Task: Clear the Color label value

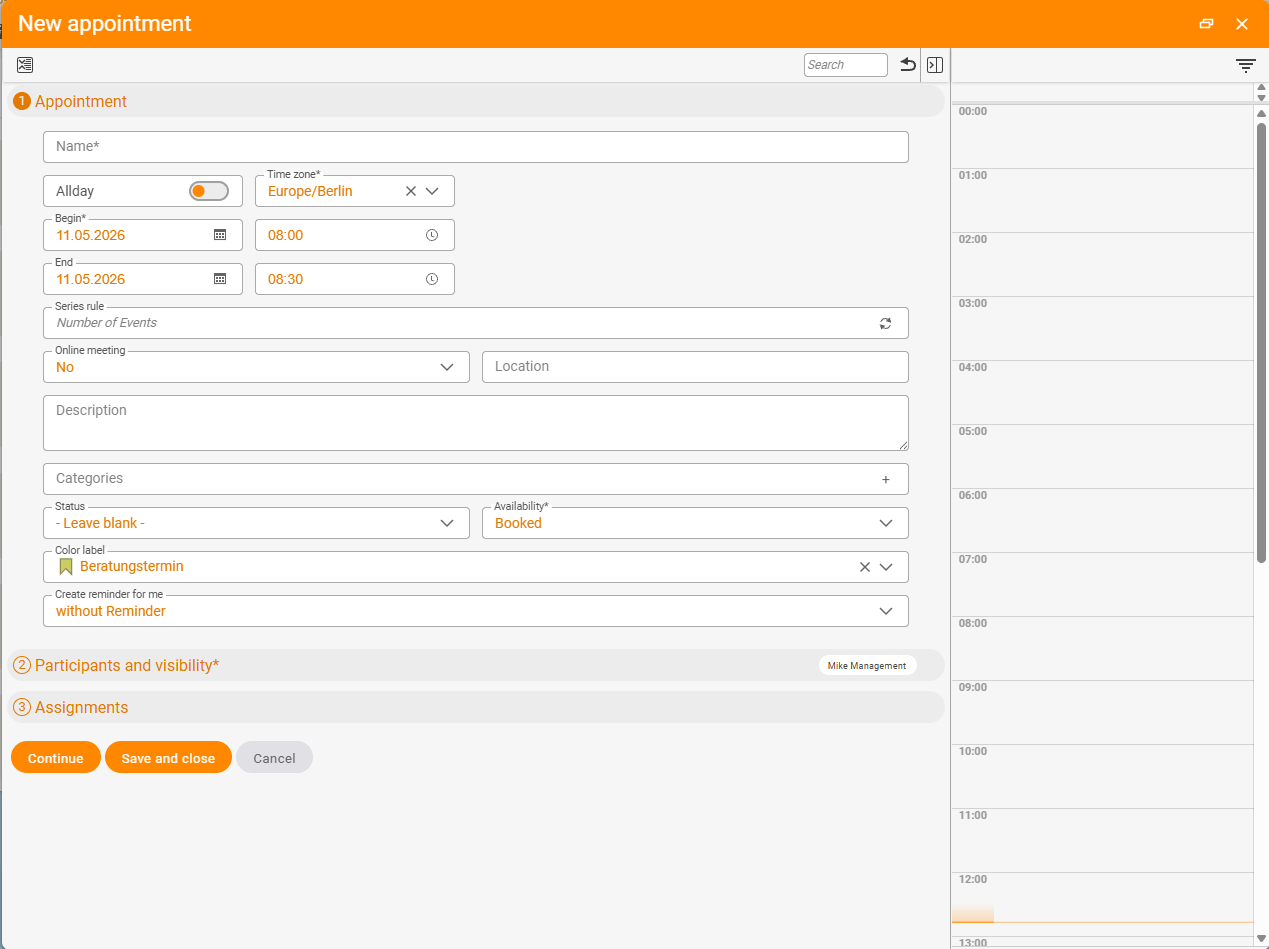Action: [x=865, y=567]
